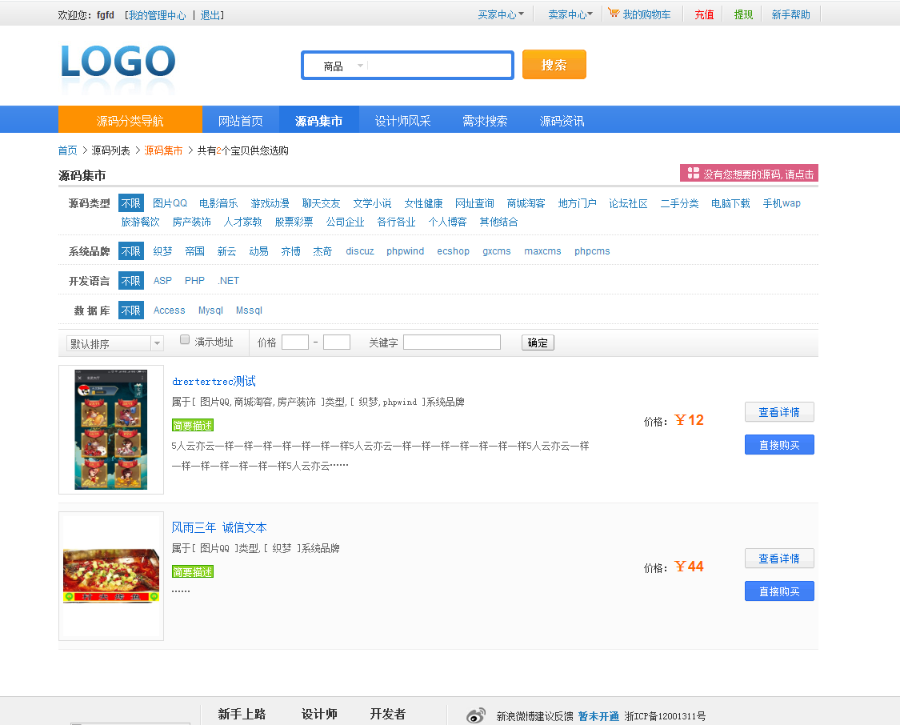Filter source type by 游戏动漫
Screen dimensions: 900x725
[x=270, y=203]
